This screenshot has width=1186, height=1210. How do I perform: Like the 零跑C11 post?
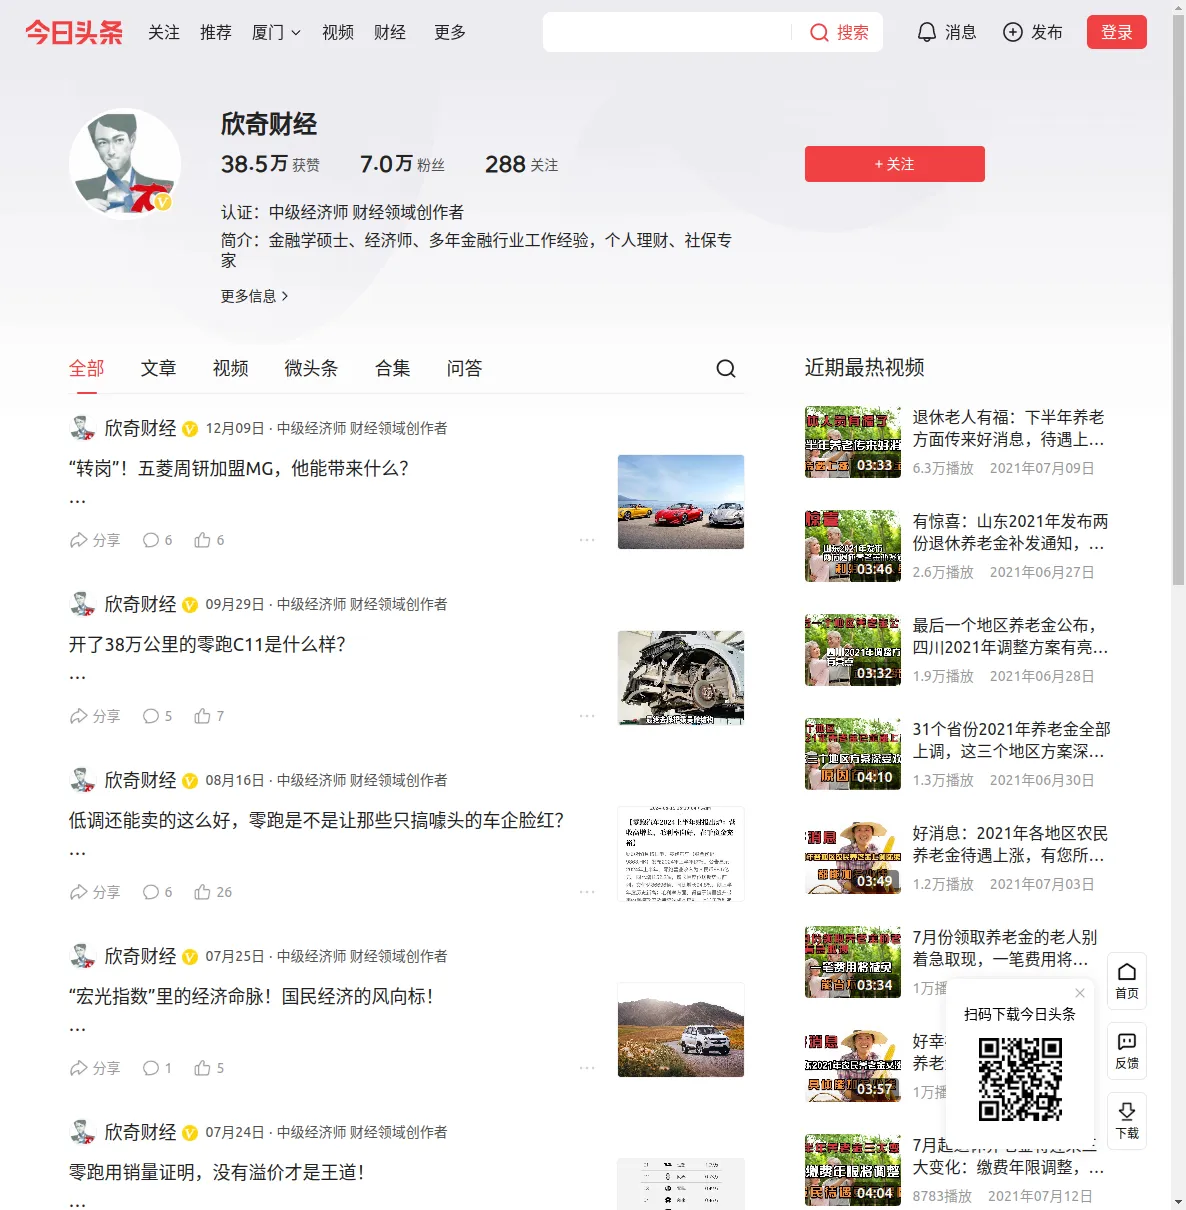(x=210, y=716)
